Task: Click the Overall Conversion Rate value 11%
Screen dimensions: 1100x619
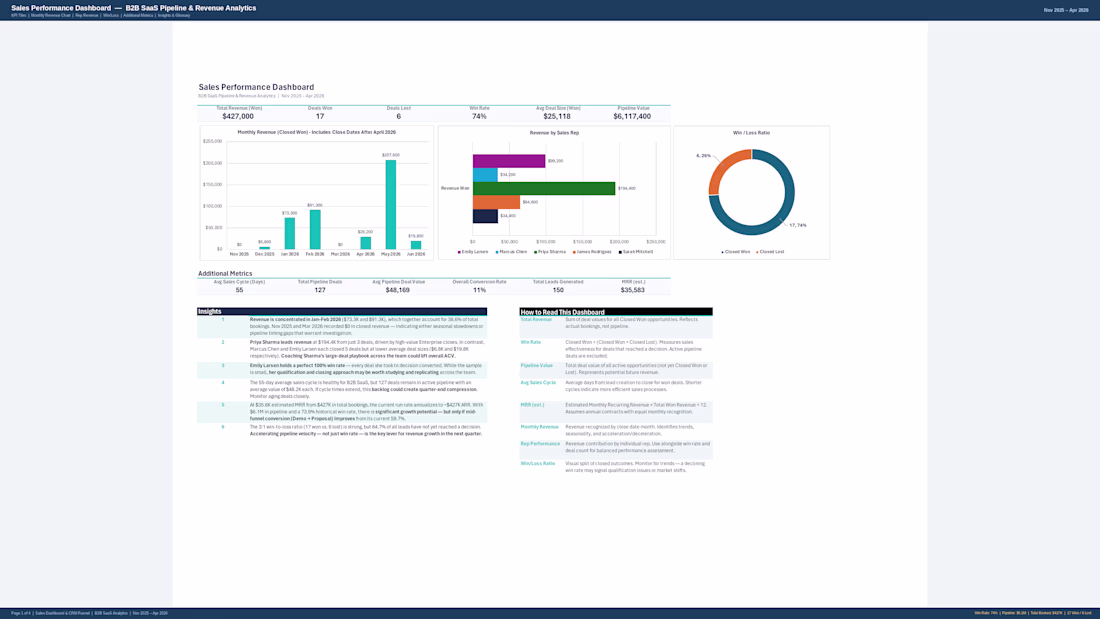Action: [x=479, y=290]
